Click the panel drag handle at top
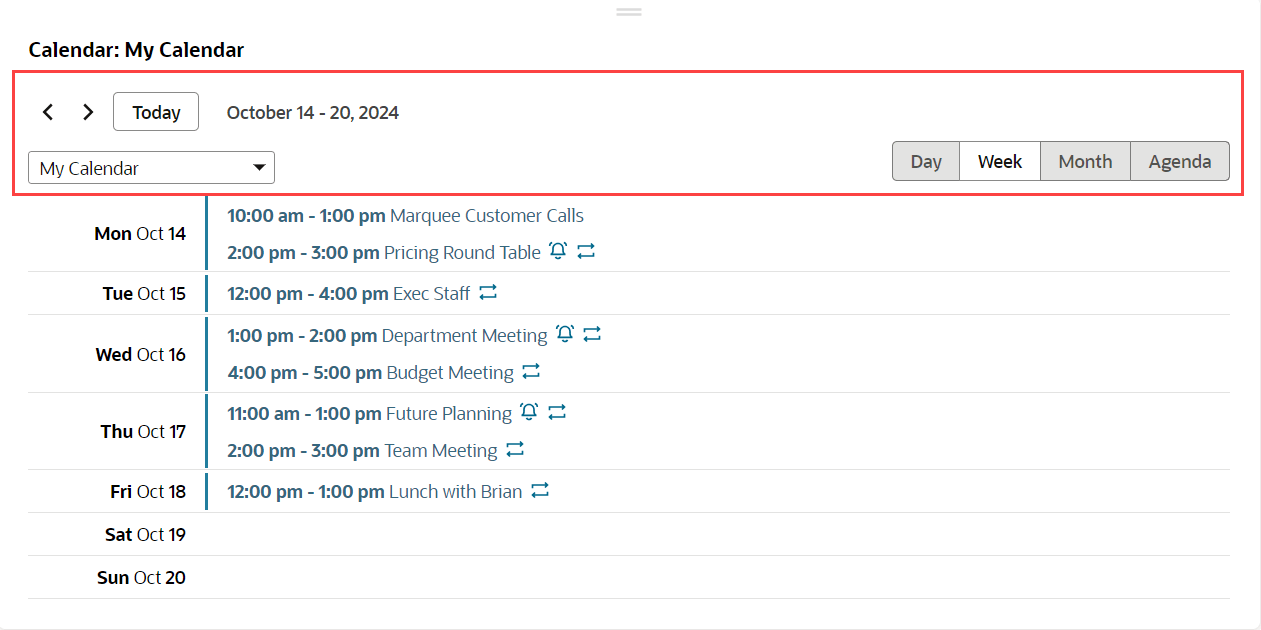The width and height of the screenshot is (1261, 630). pos(629,11)
